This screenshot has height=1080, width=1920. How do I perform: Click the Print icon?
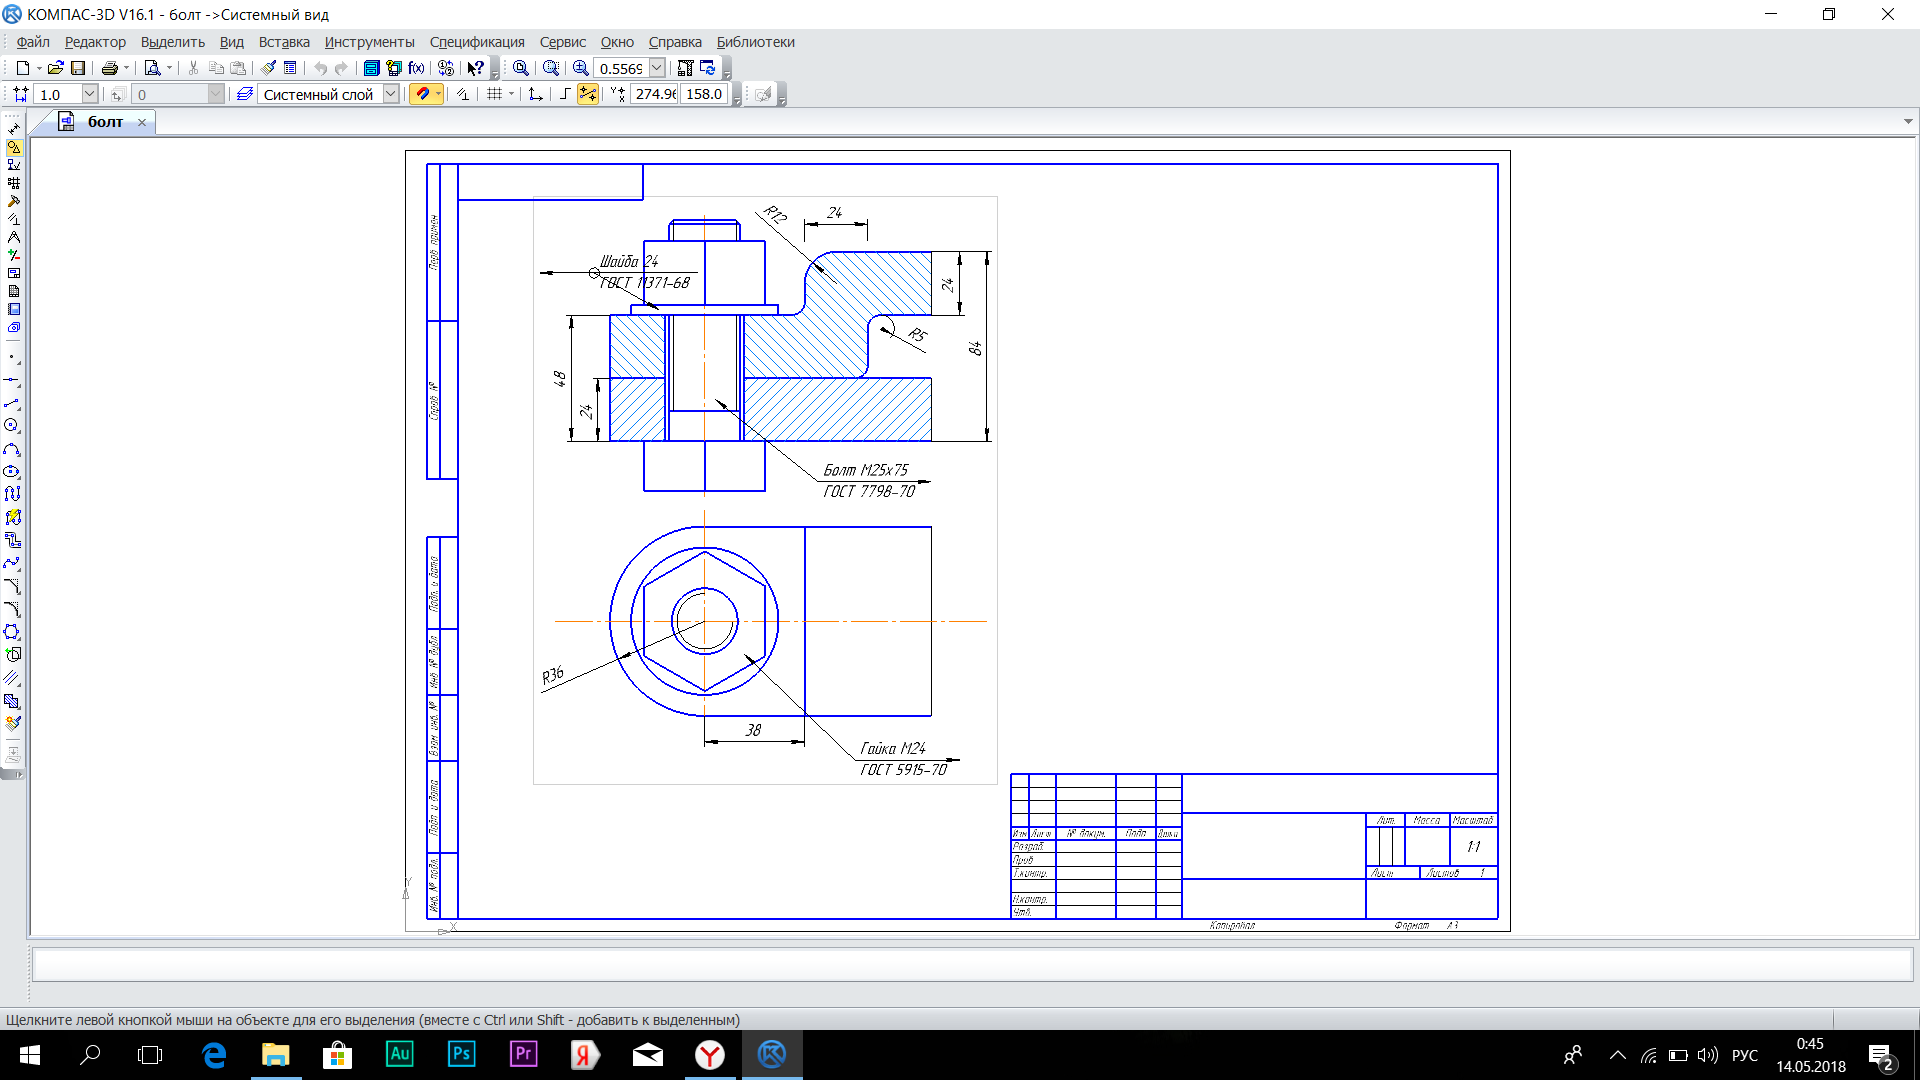pyautogui.click(x=110, y=68)
